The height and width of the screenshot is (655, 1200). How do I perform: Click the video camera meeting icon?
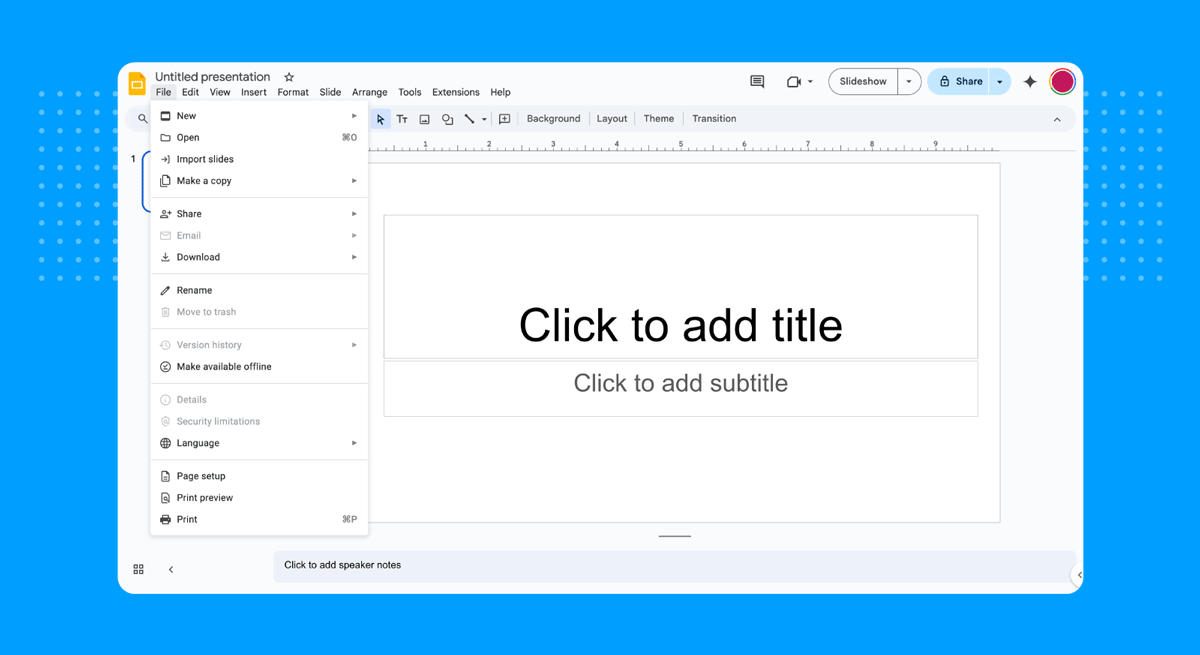[x=794, y=82]
